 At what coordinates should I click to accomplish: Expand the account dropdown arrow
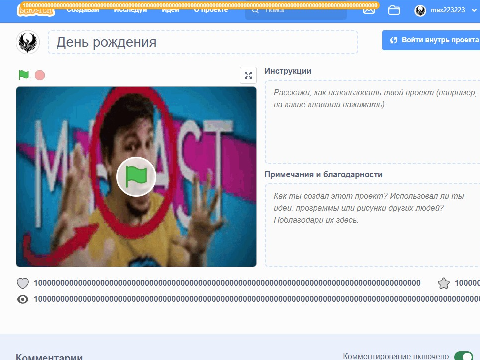474,10
